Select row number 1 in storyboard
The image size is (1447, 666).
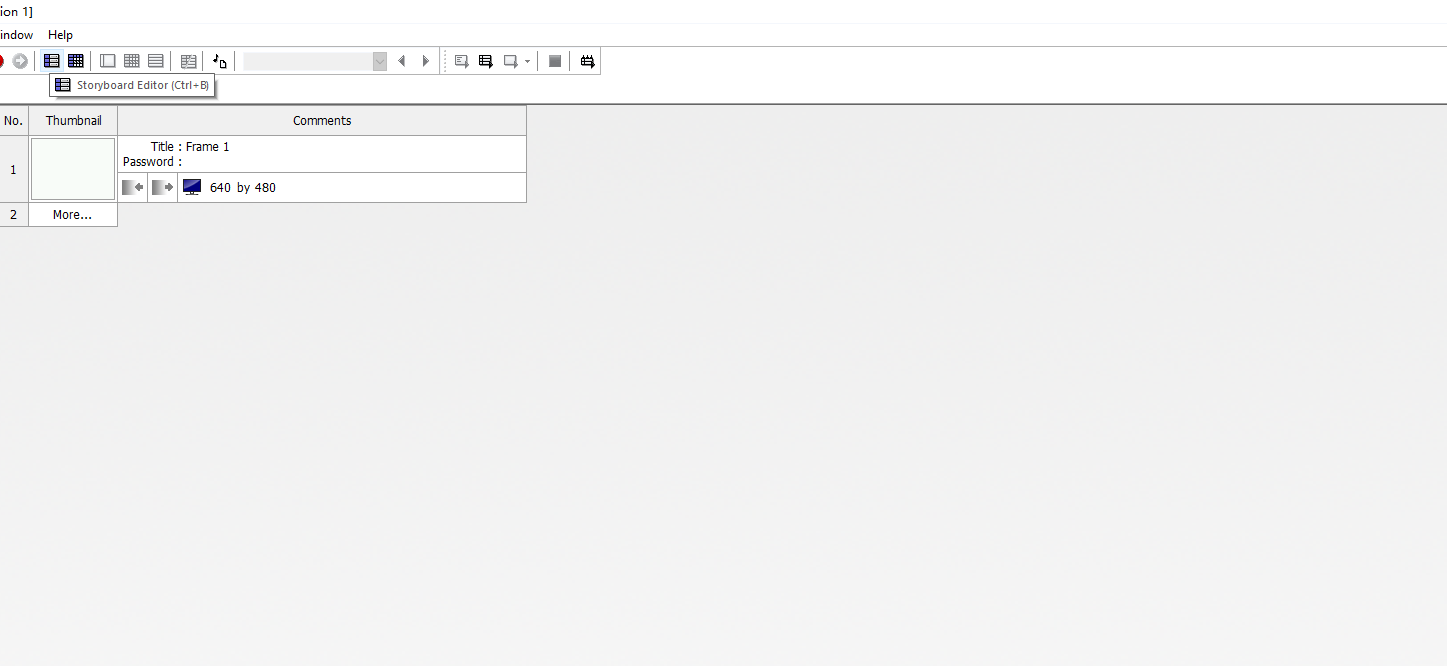tap(14, 169)
